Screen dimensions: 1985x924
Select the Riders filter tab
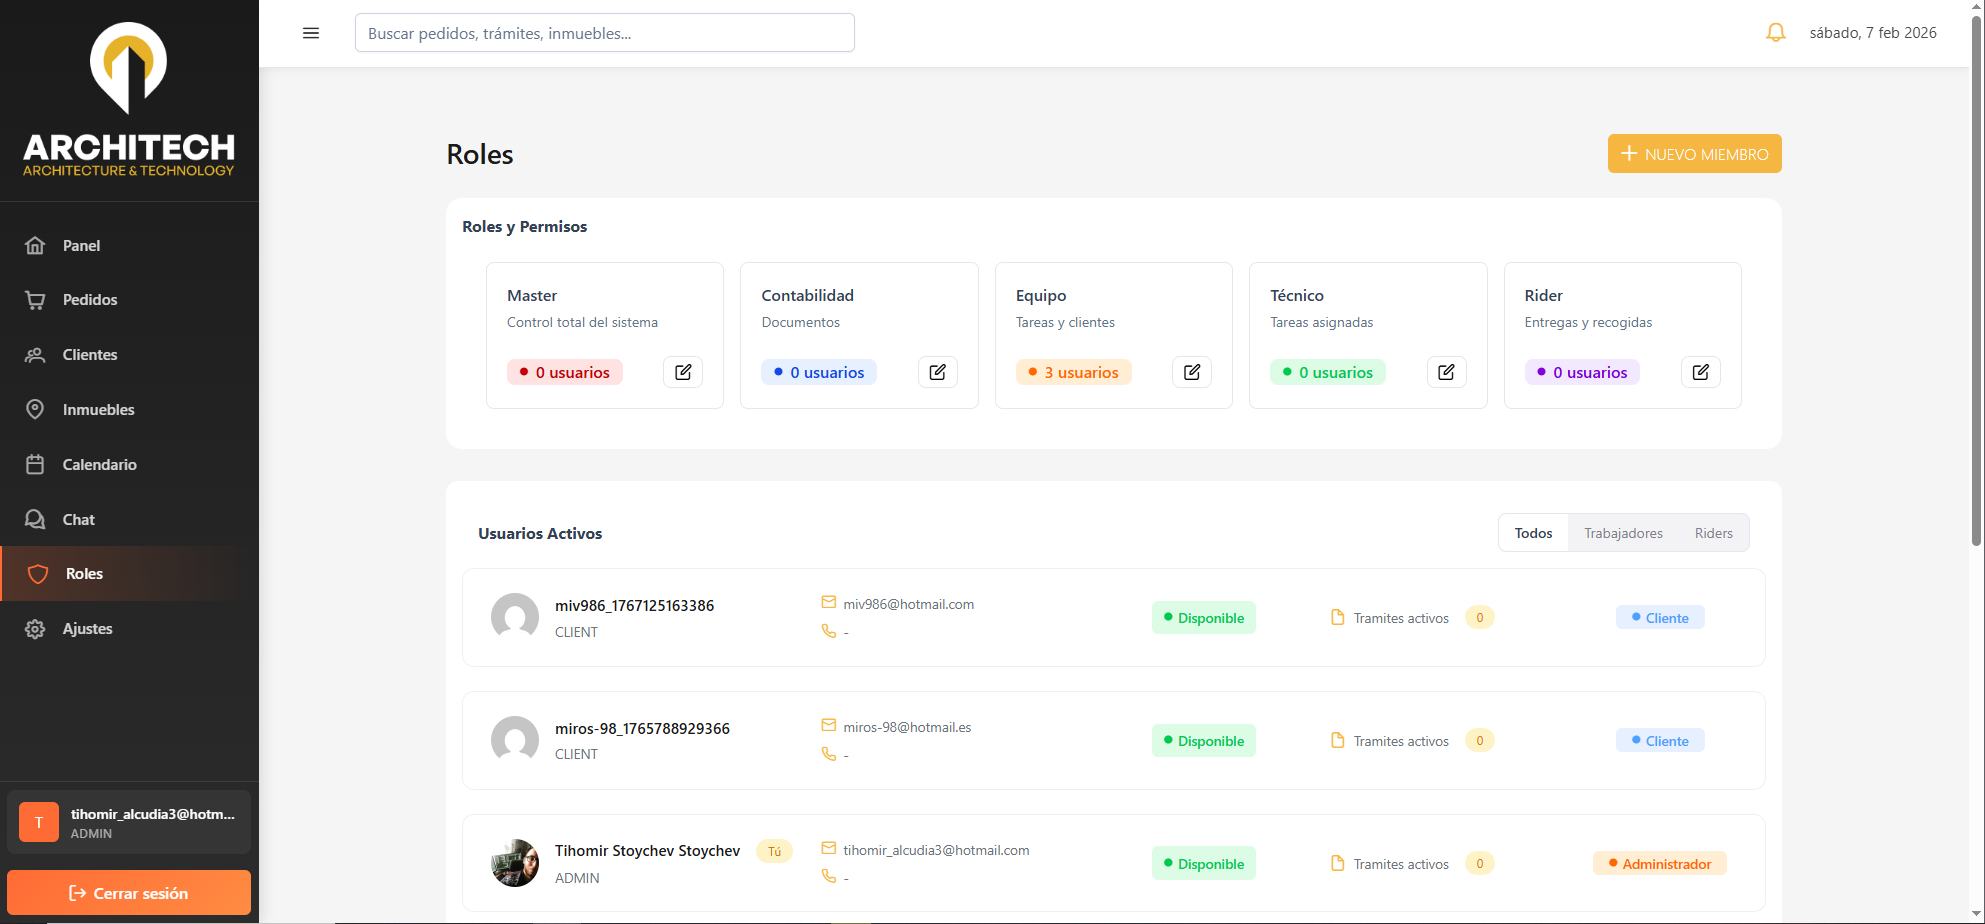1713,533
